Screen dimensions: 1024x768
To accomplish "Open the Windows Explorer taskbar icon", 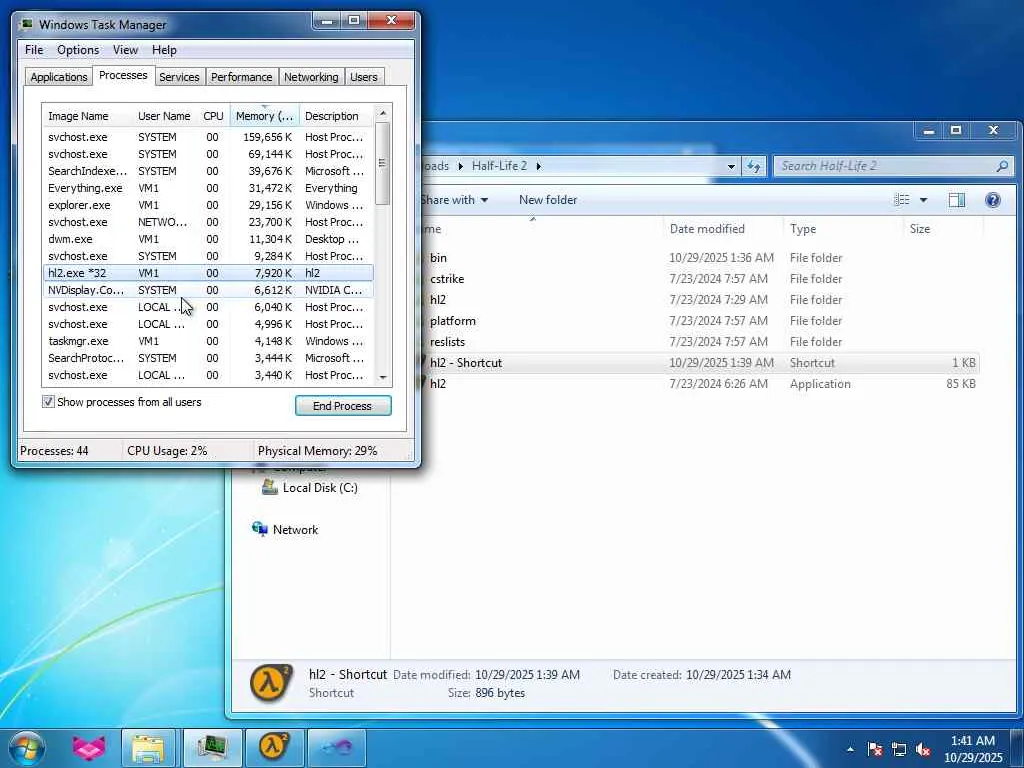I will click(148, 748).
